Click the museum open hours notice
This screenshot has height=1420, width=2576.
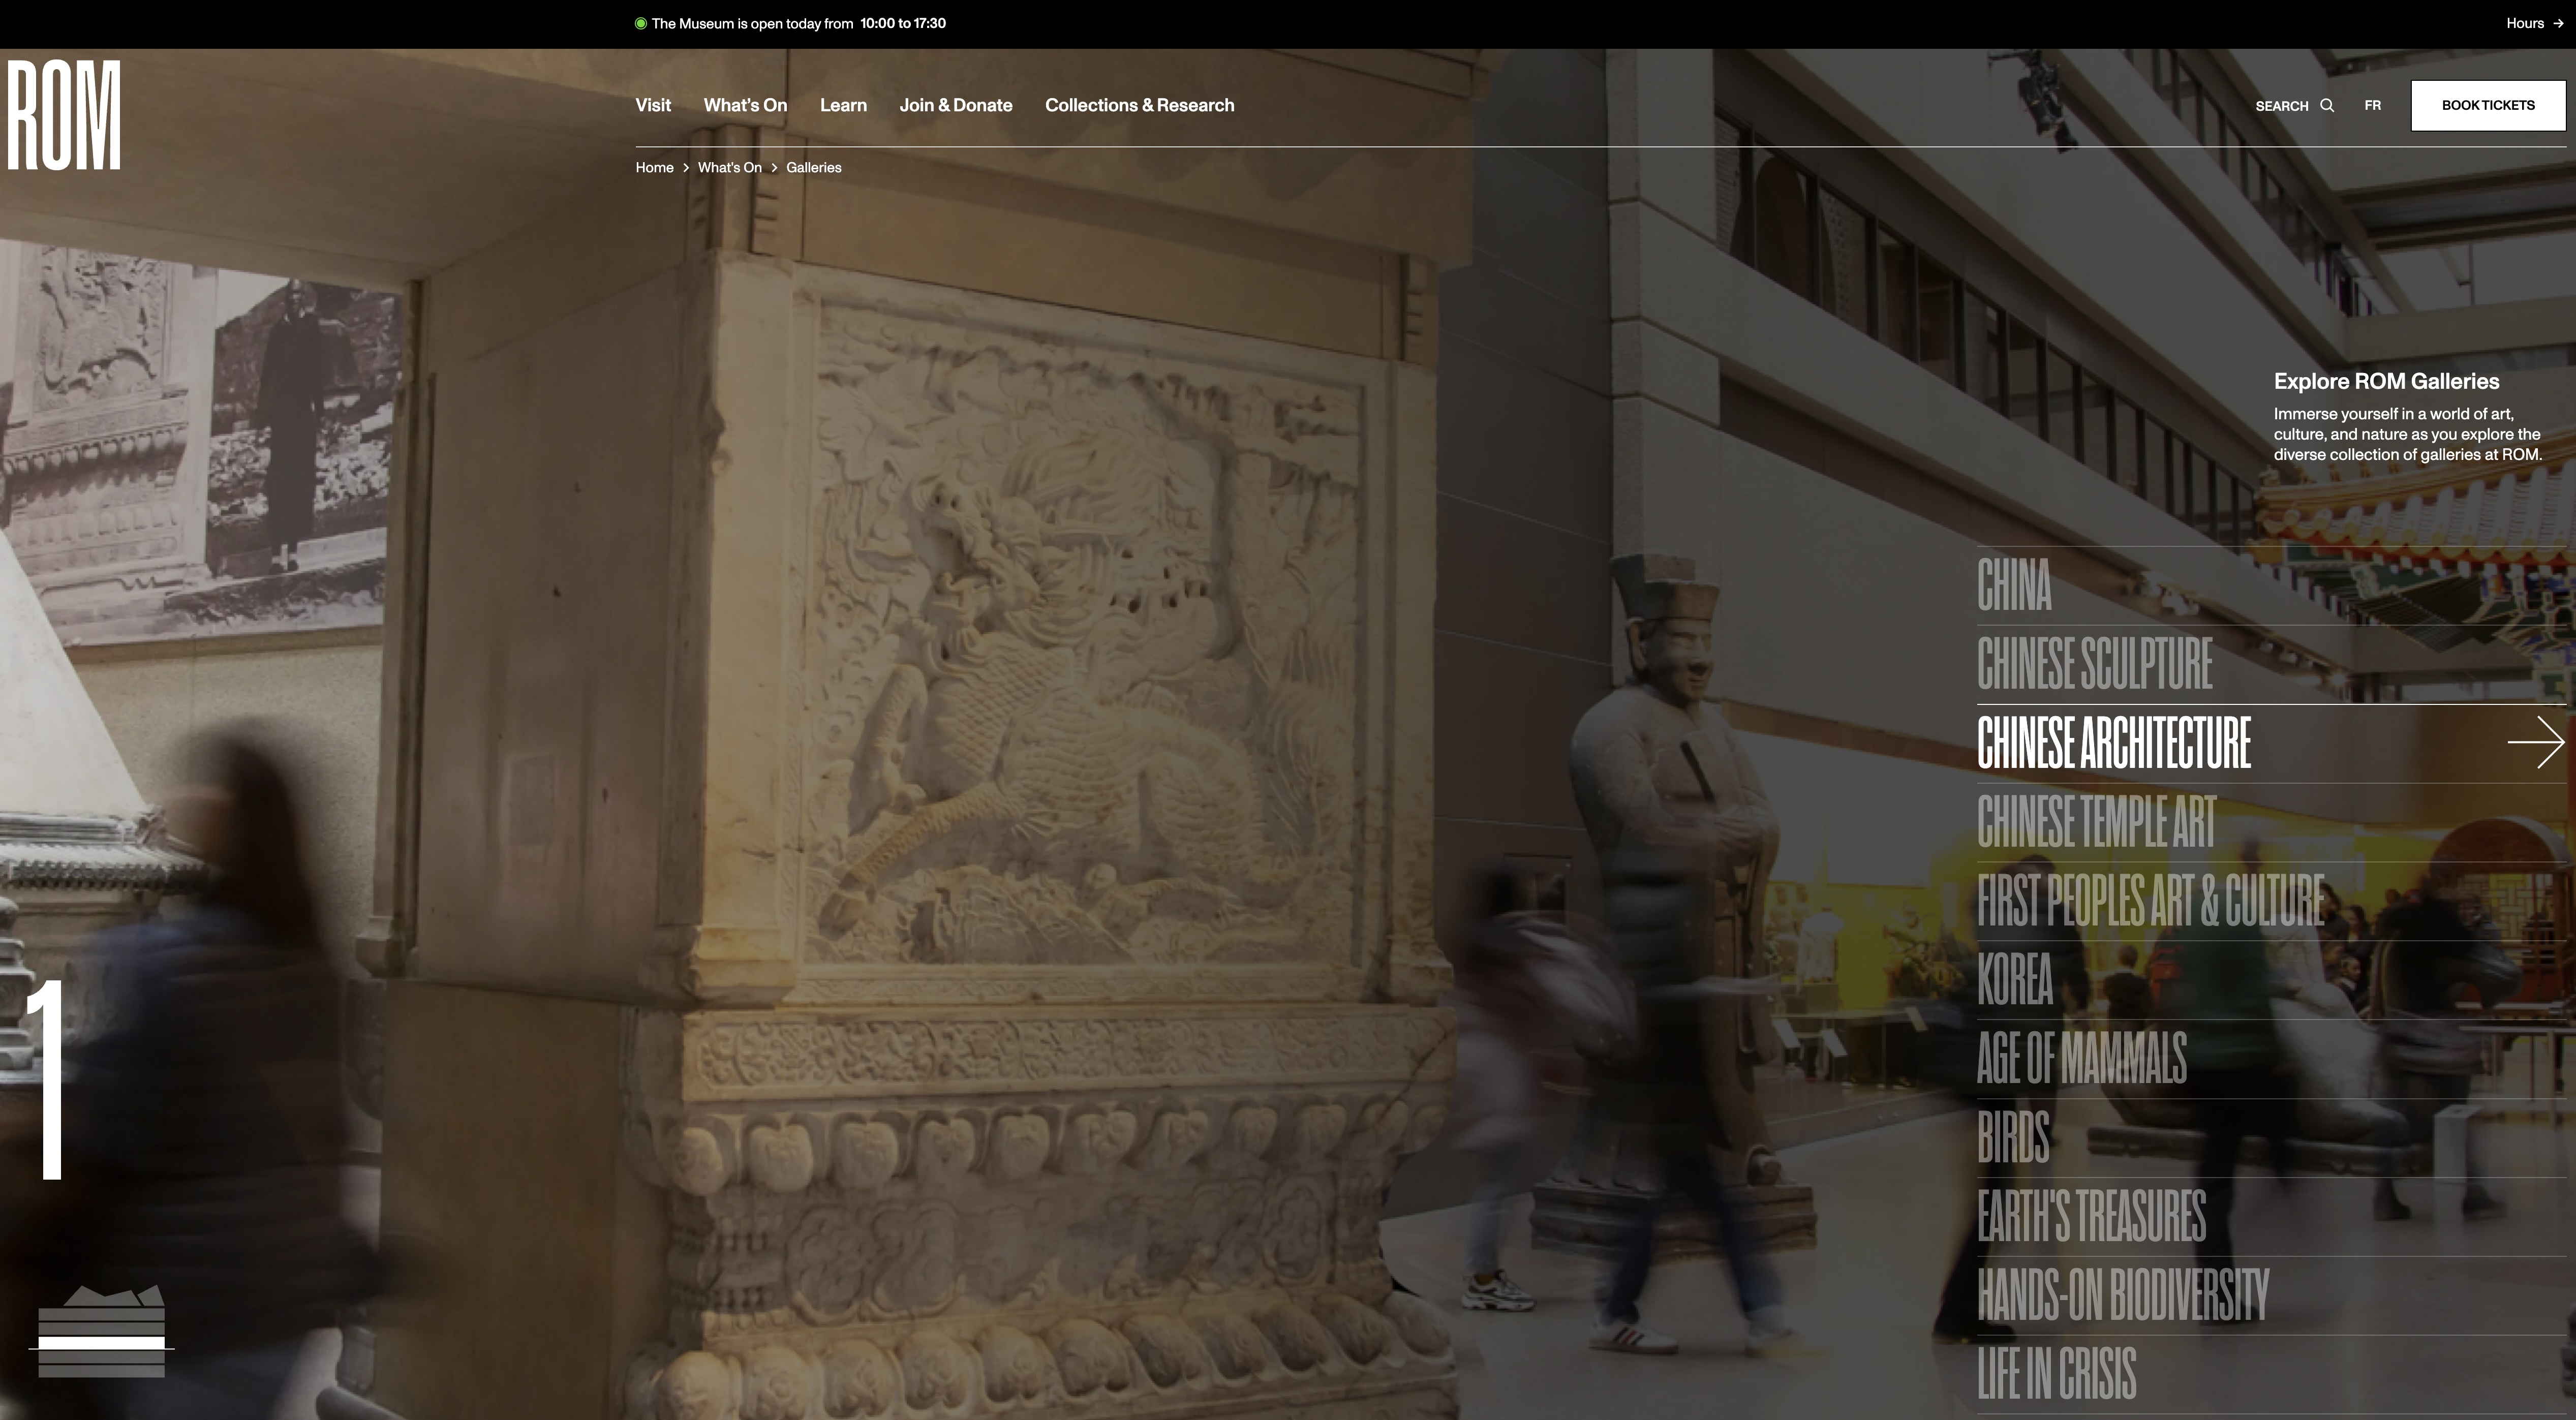click(790, 23)
